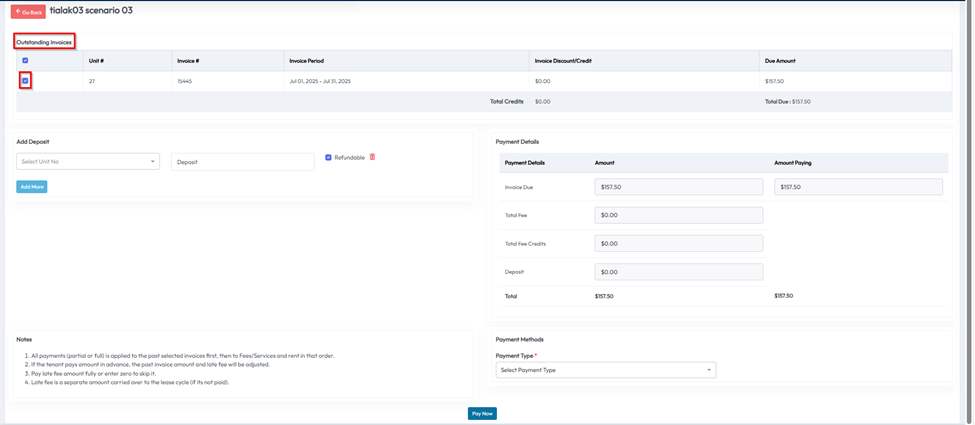Toggle the Refundable checkbox
Image resolution: width=975 pixels, height=425 pixels.
[328, 158]
